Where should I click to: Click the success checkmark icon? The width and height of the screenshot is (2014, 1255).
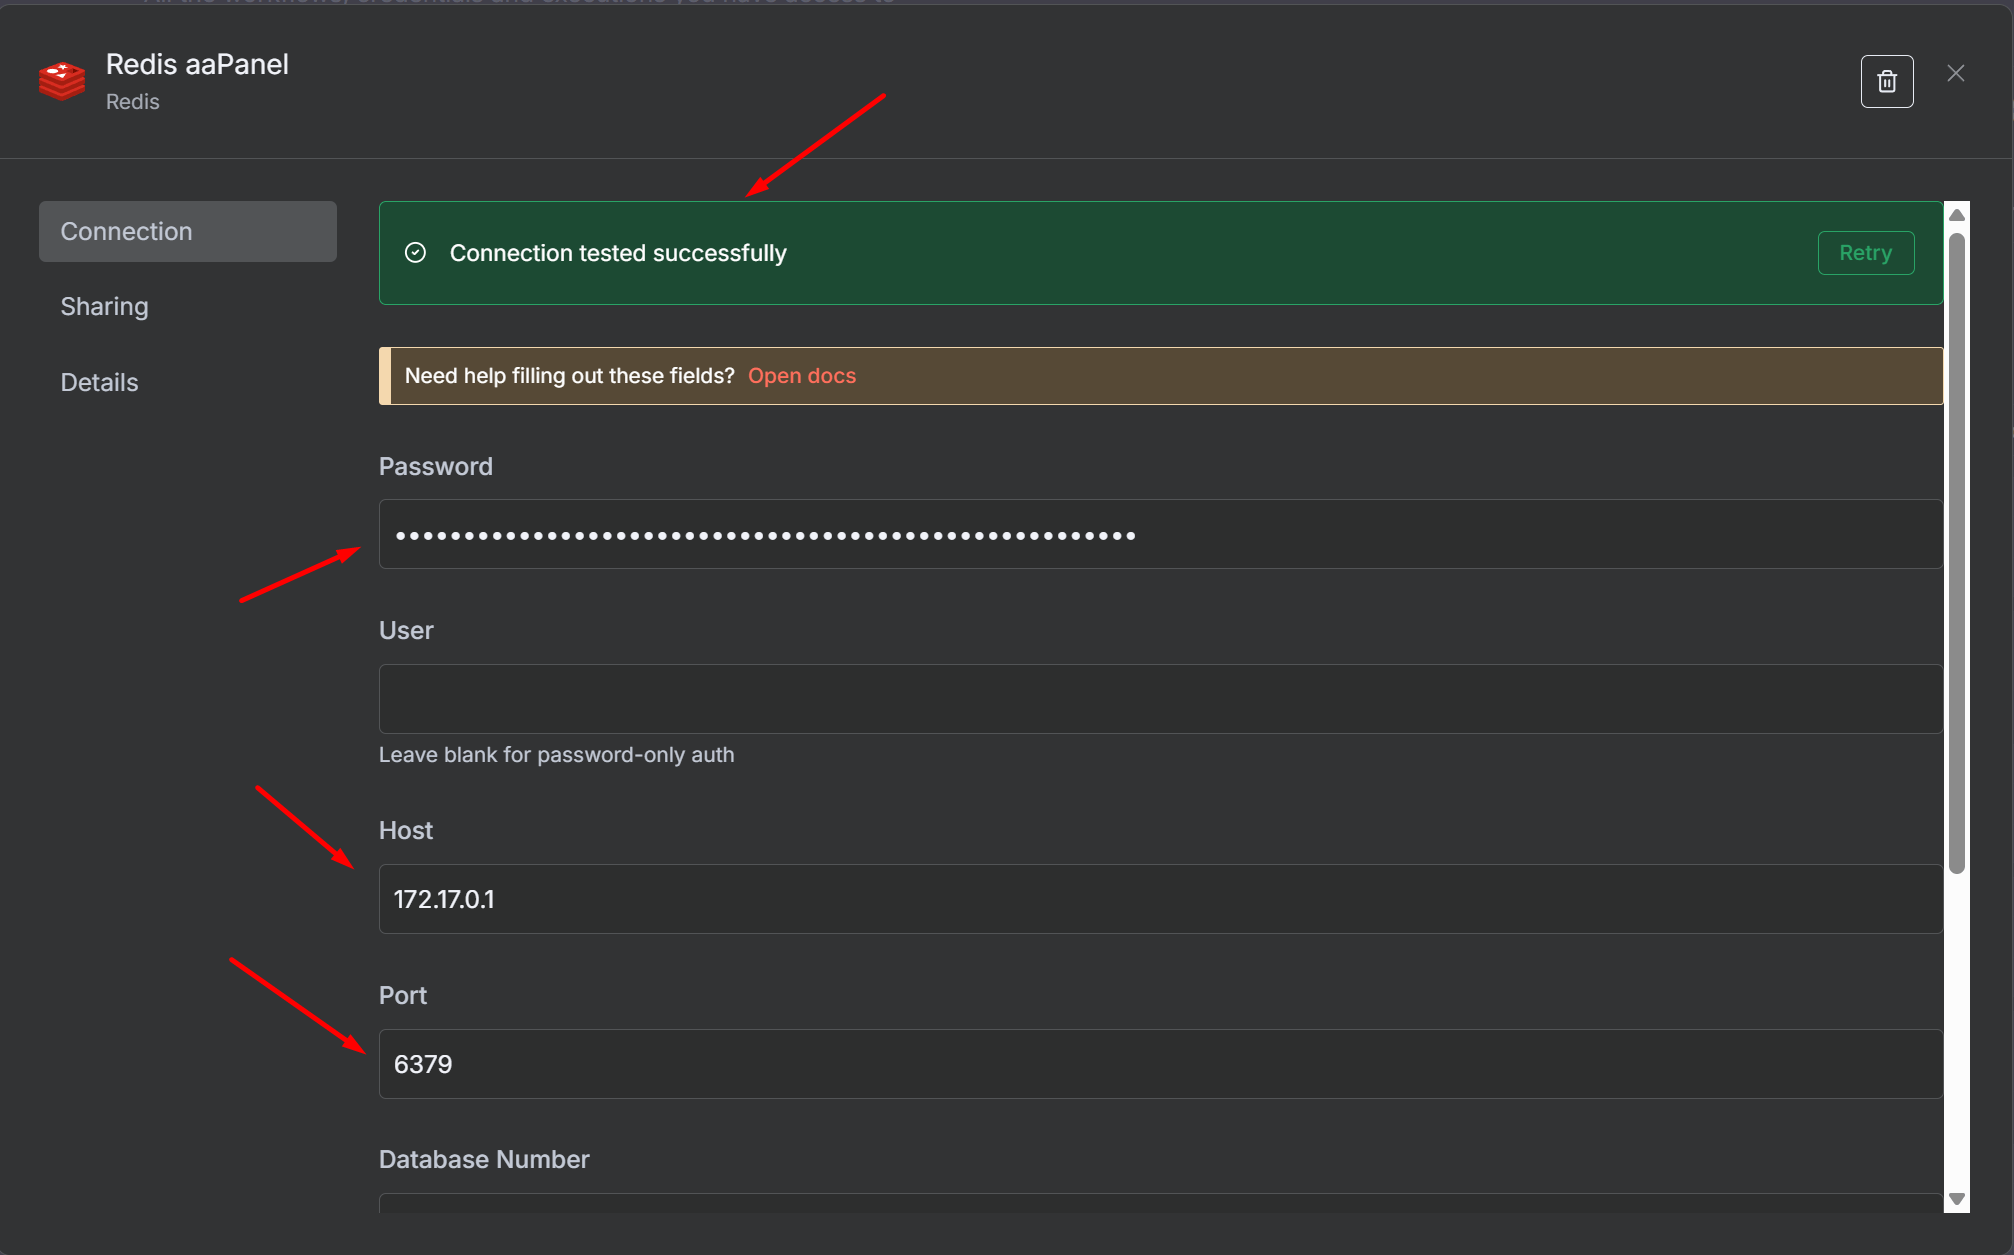[416, 253]
